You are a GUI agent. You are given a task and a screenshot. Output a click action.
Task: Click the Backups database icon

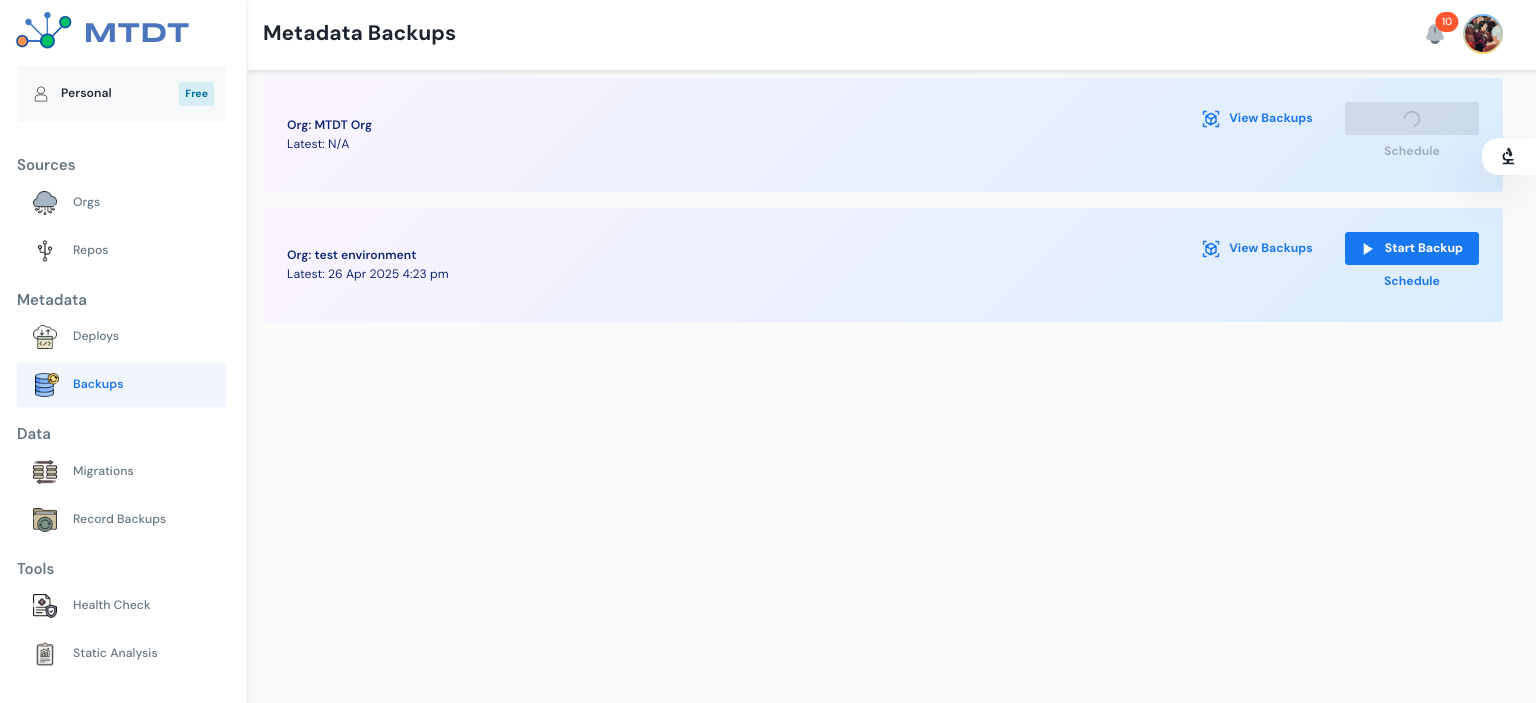pyautogui.click(x=46, y=384)
